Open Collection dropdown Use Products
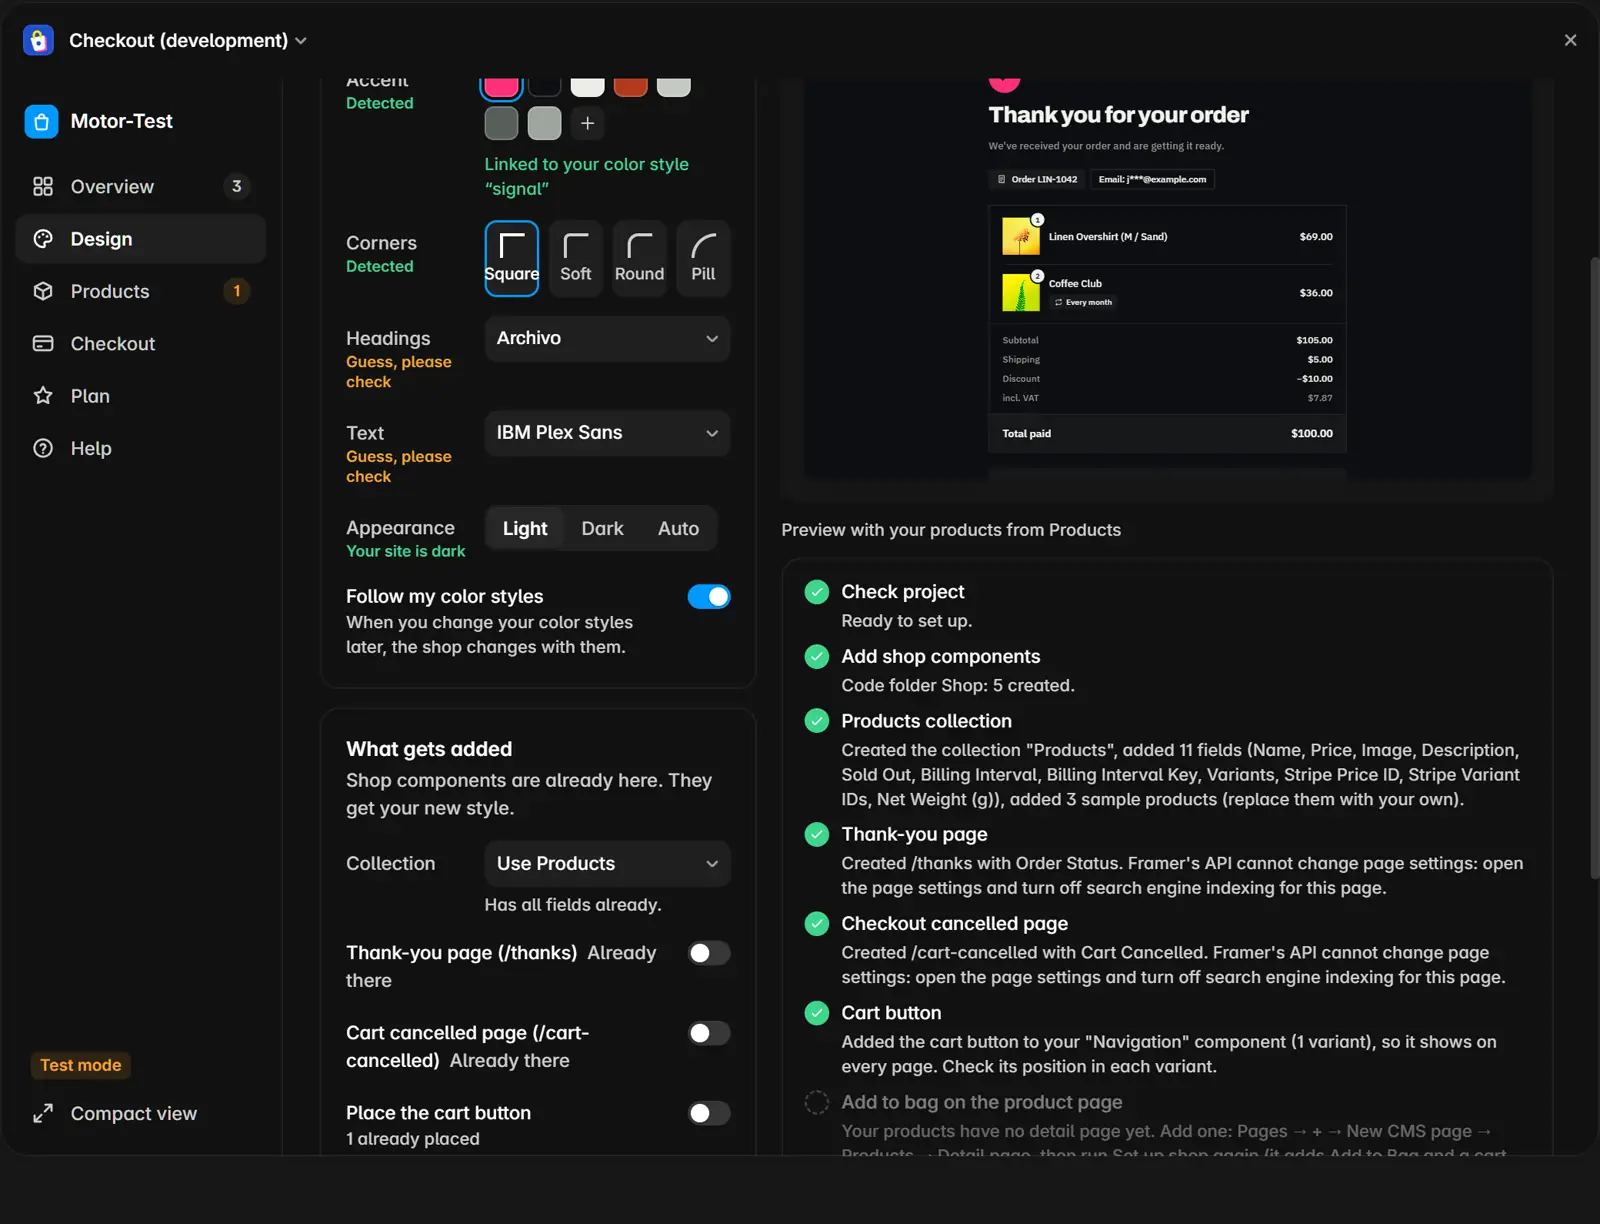The width and height of the screenshot is (1600, 1224). (608, 864)
